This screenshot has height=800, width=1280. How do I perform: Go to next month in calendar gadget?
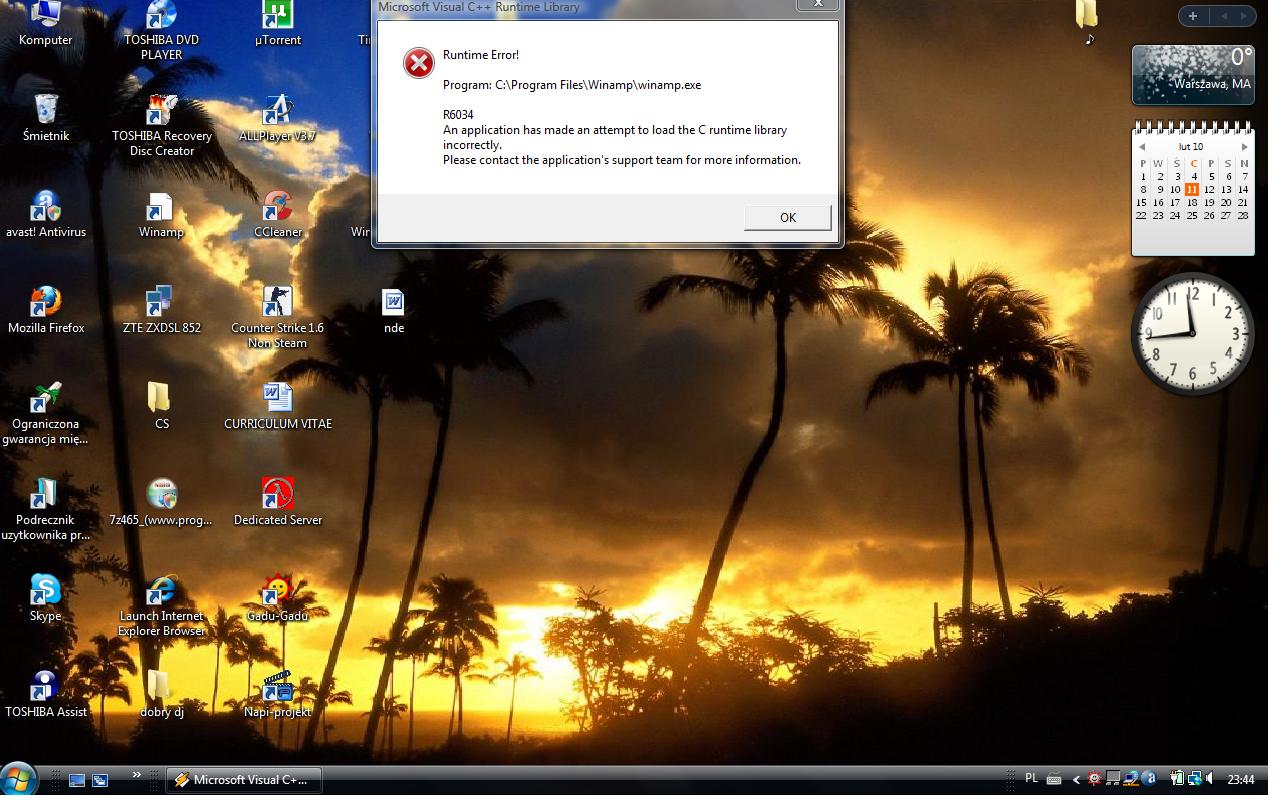[x=1245, y=147]
